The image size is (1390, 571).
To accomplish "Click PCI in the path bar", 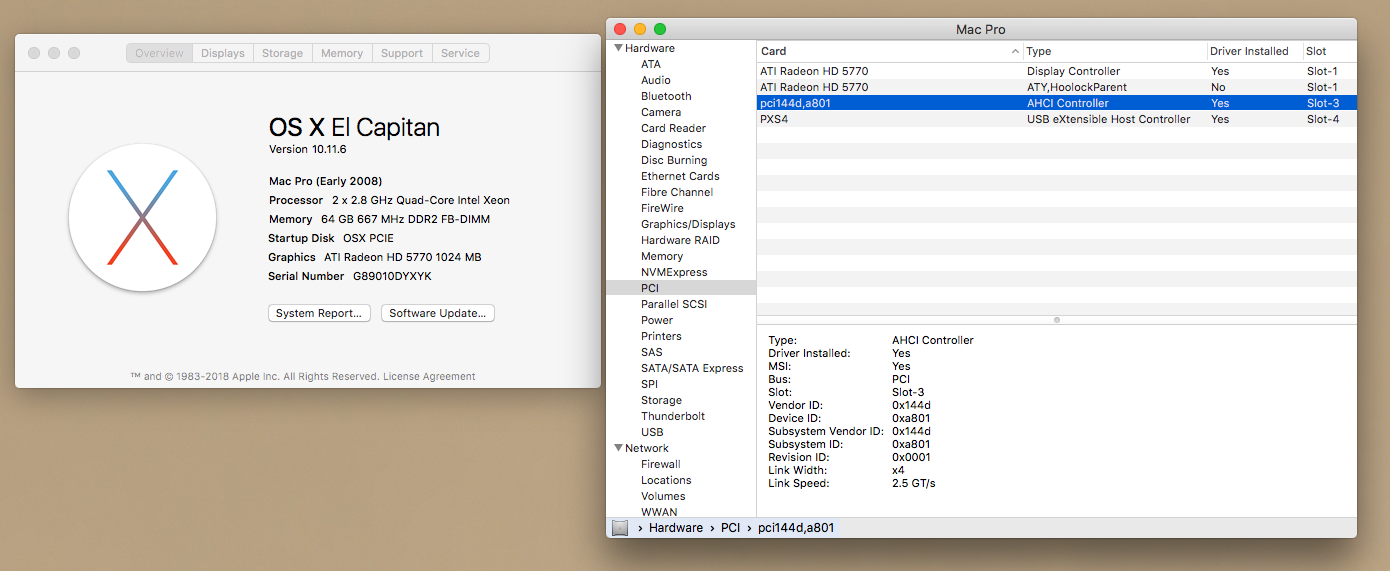I will coord(731,528).
